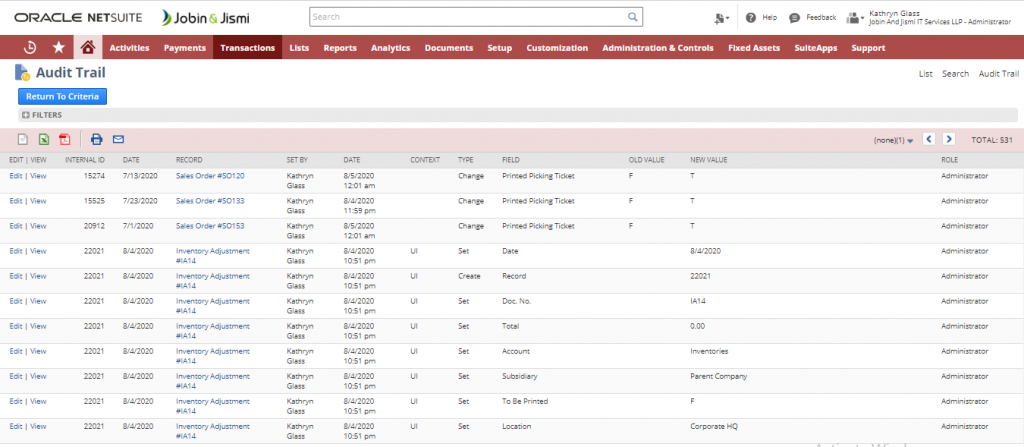Go to next results page
Image resolution: width=1024 pixels, height=447 pixels.
[x=948, y=140]
